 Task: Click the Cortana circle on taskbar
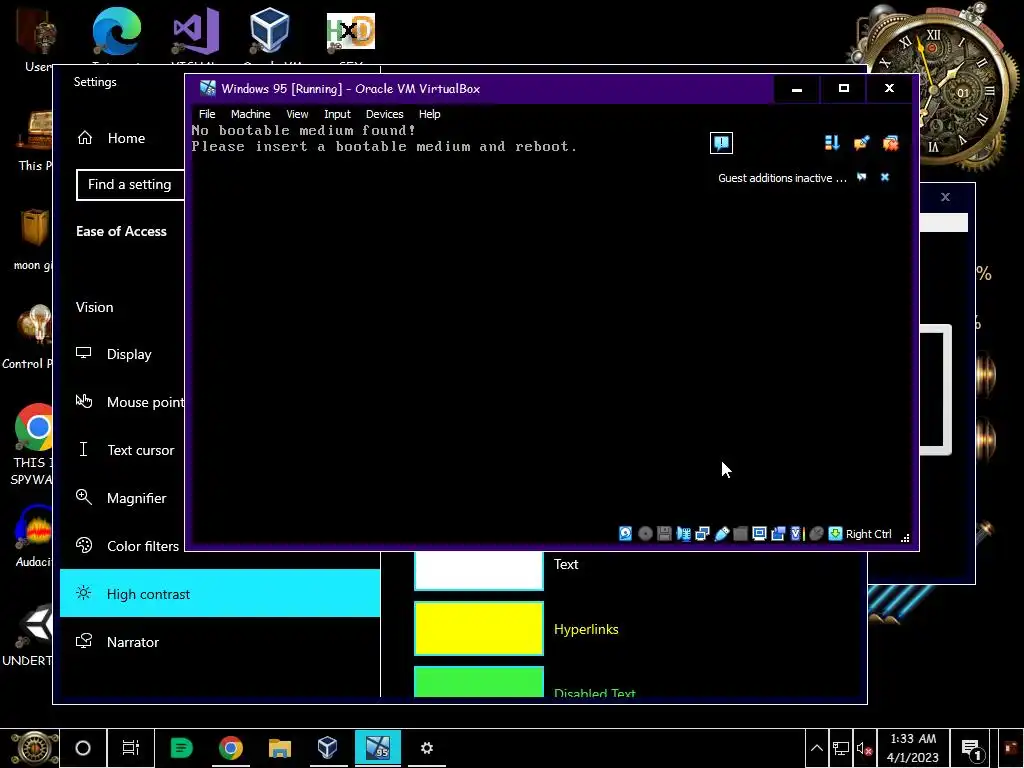[x=83, y=748]
